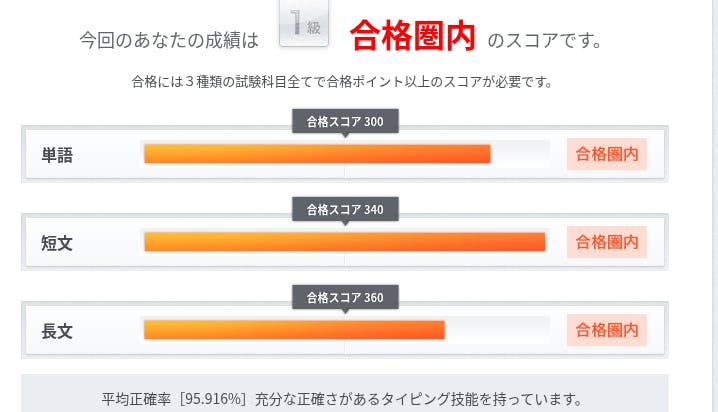Click the 合格スコア 340 marker label
Image resolution: width=718 pixels, height=412 pixels.
[x=345, y=209]
